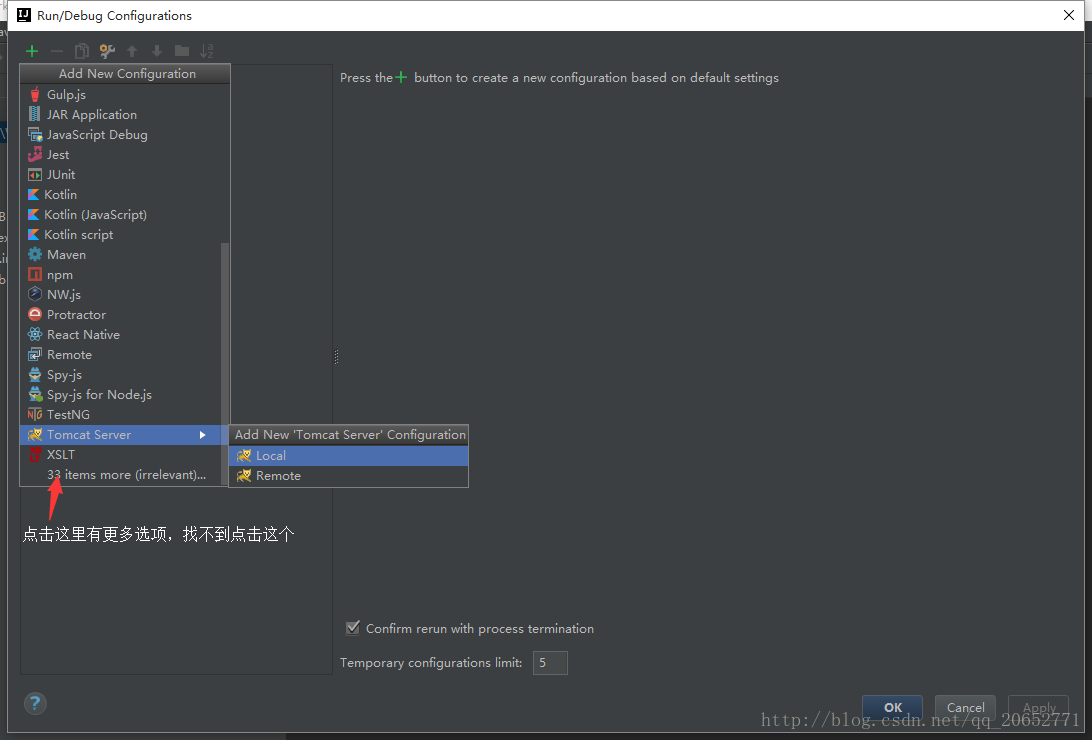Click the Remote configuration icon
This screenshot has height=740, width=1092.
coord(35,355)
